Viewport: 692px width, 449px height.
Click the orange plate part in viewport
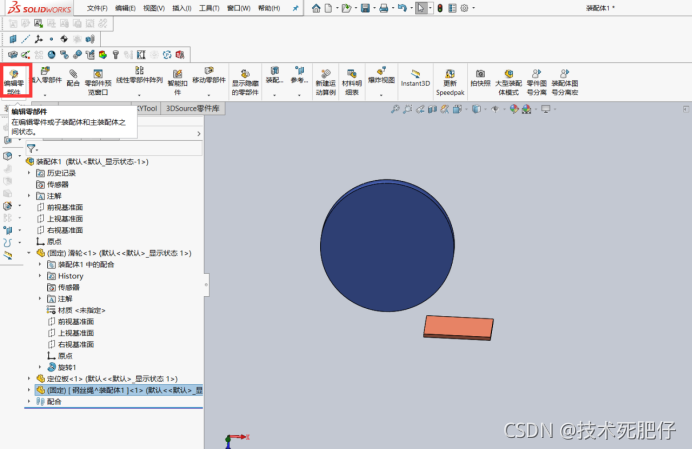(458, 328)
